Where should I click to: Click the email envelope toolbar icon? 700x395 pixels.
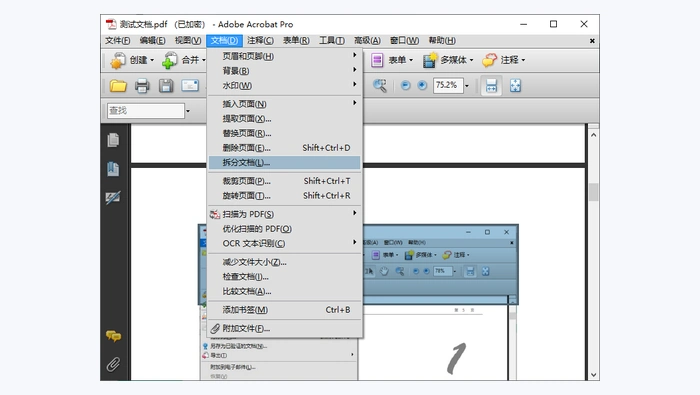(190, 86)
